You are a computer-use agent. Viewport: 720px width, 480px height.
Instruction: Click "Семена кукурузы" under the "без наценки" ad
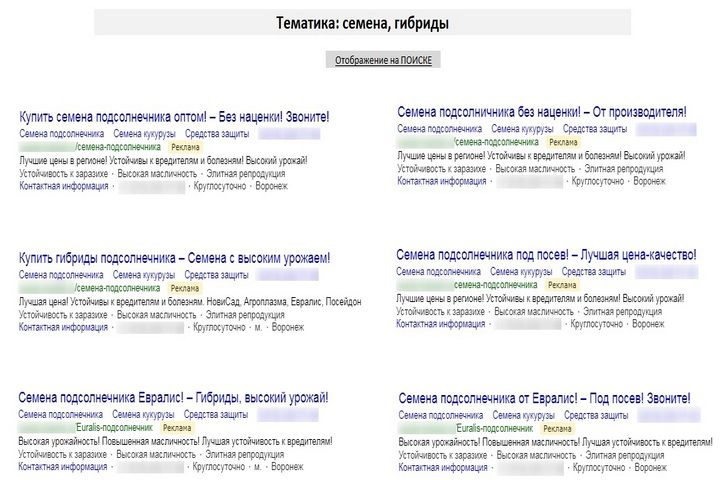[522, 128]
